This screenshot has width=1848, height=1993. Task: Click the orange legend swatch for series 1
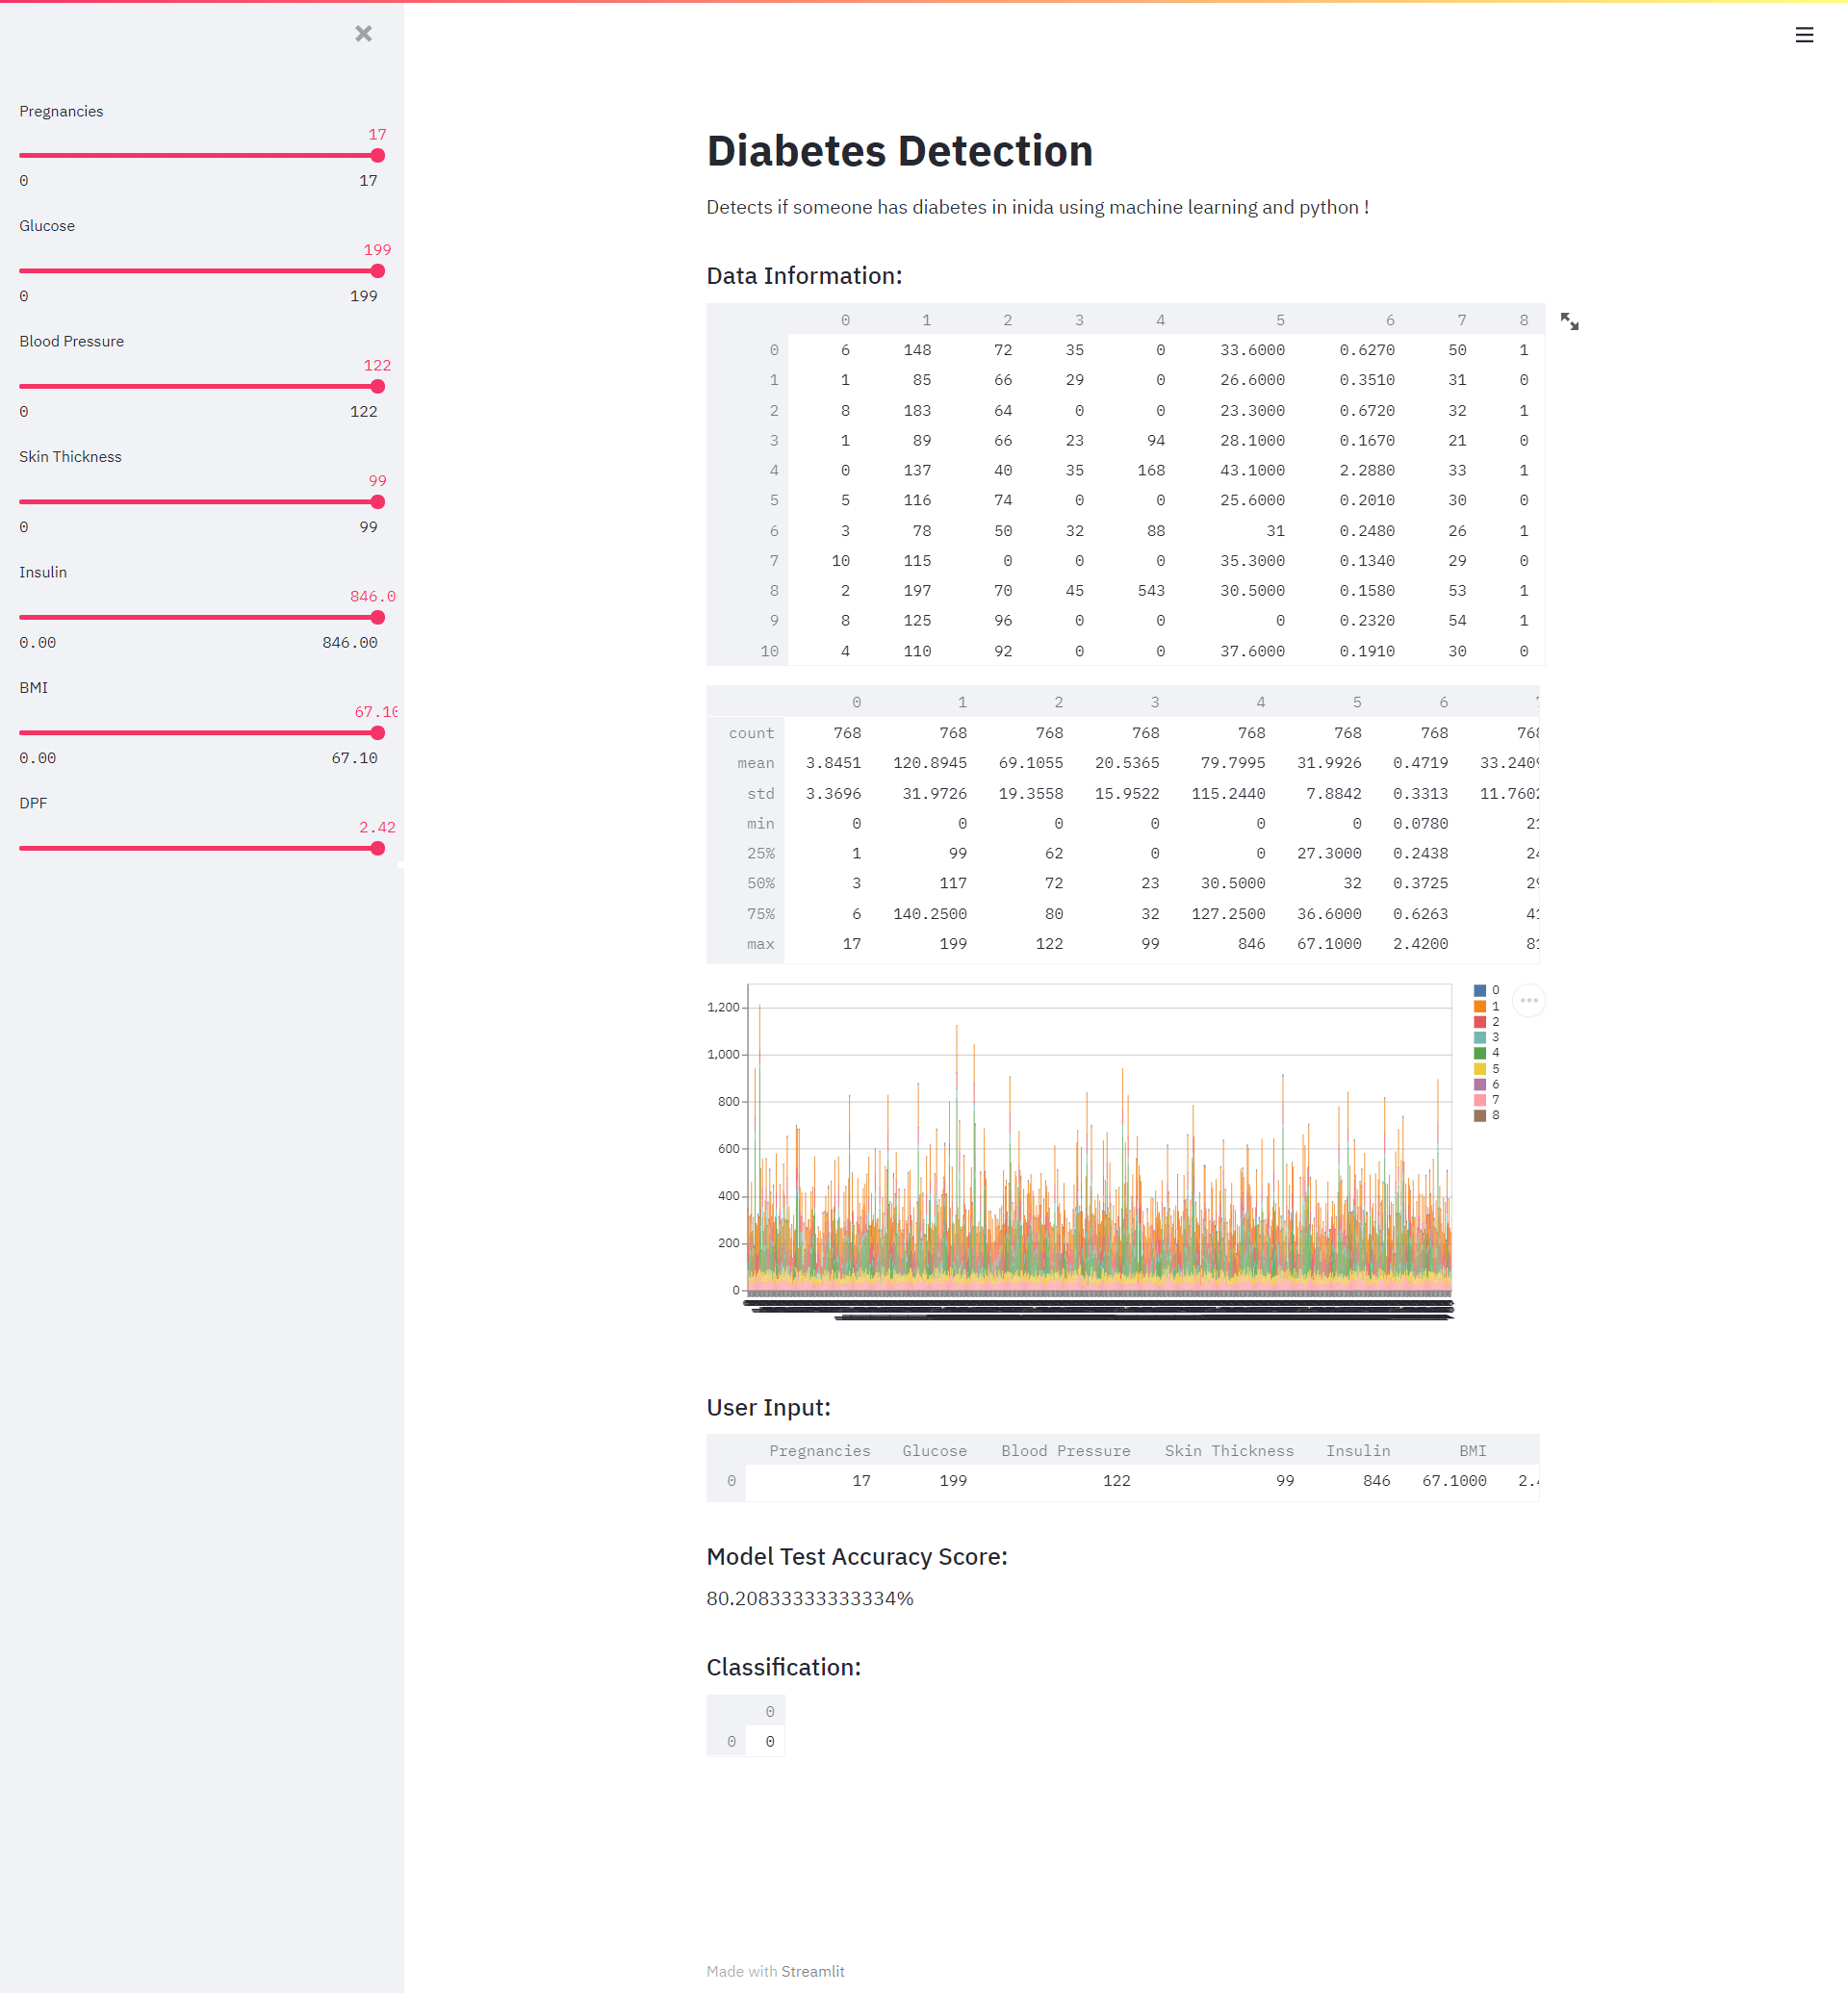click(x=1479, y=1006)
